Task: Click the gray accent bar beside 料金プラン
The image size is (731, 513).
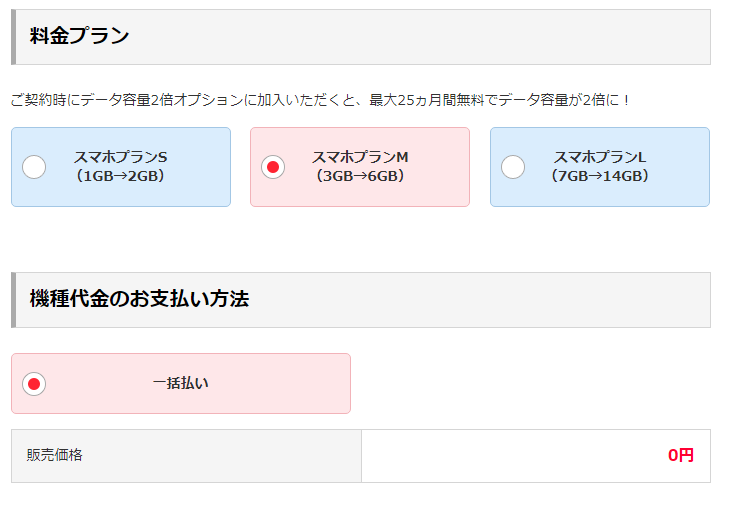Action: pos(14,37)
